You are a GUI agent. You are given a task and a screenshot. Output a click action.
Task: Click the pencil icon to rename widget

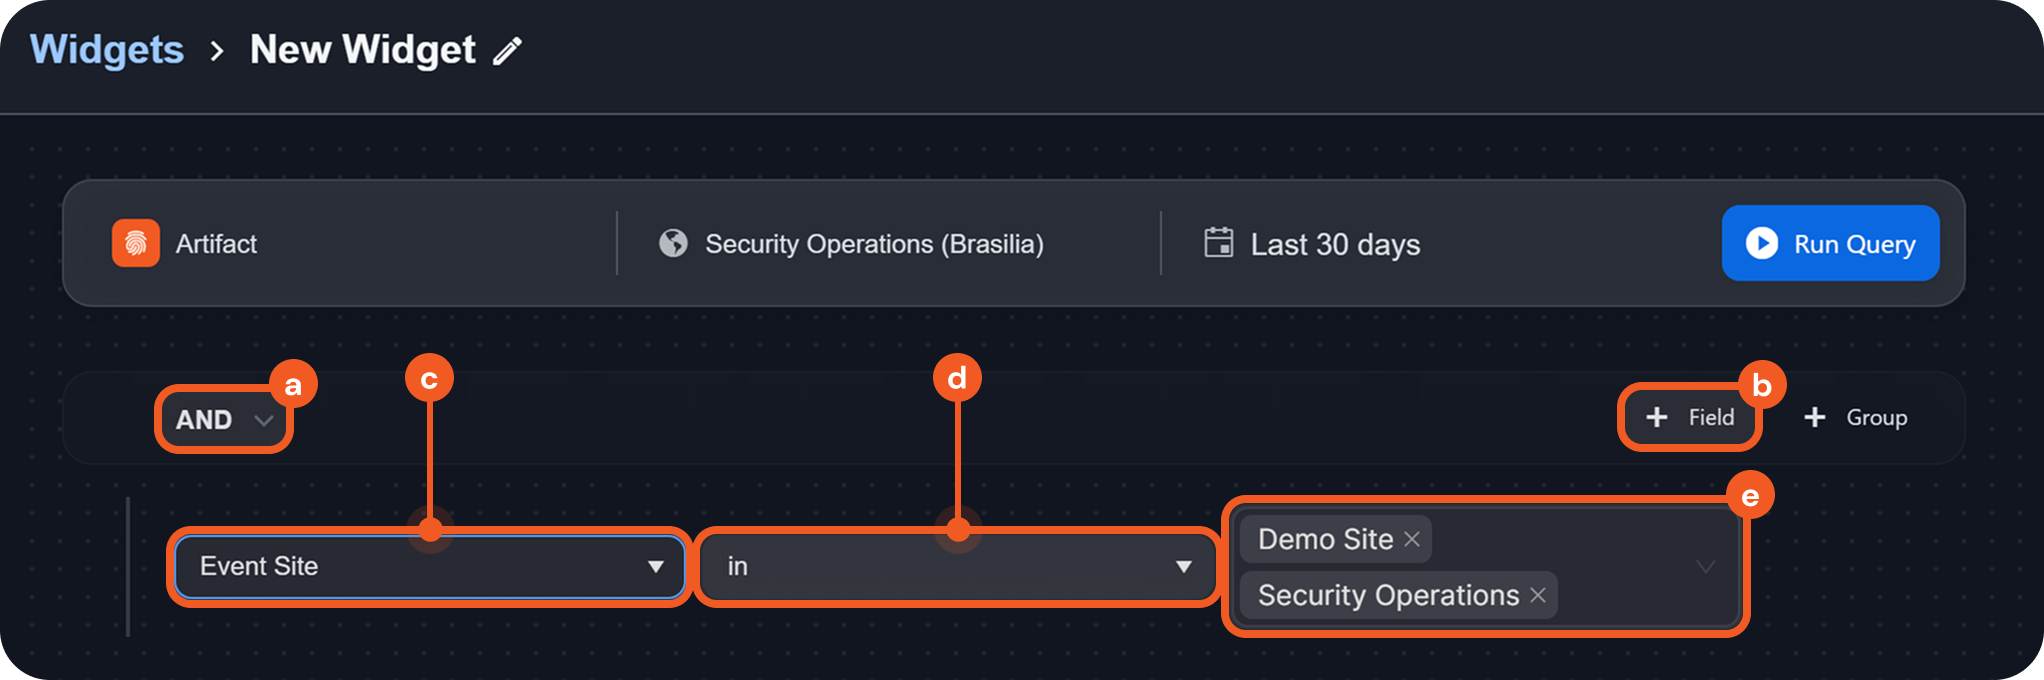[x=508, y=51]
